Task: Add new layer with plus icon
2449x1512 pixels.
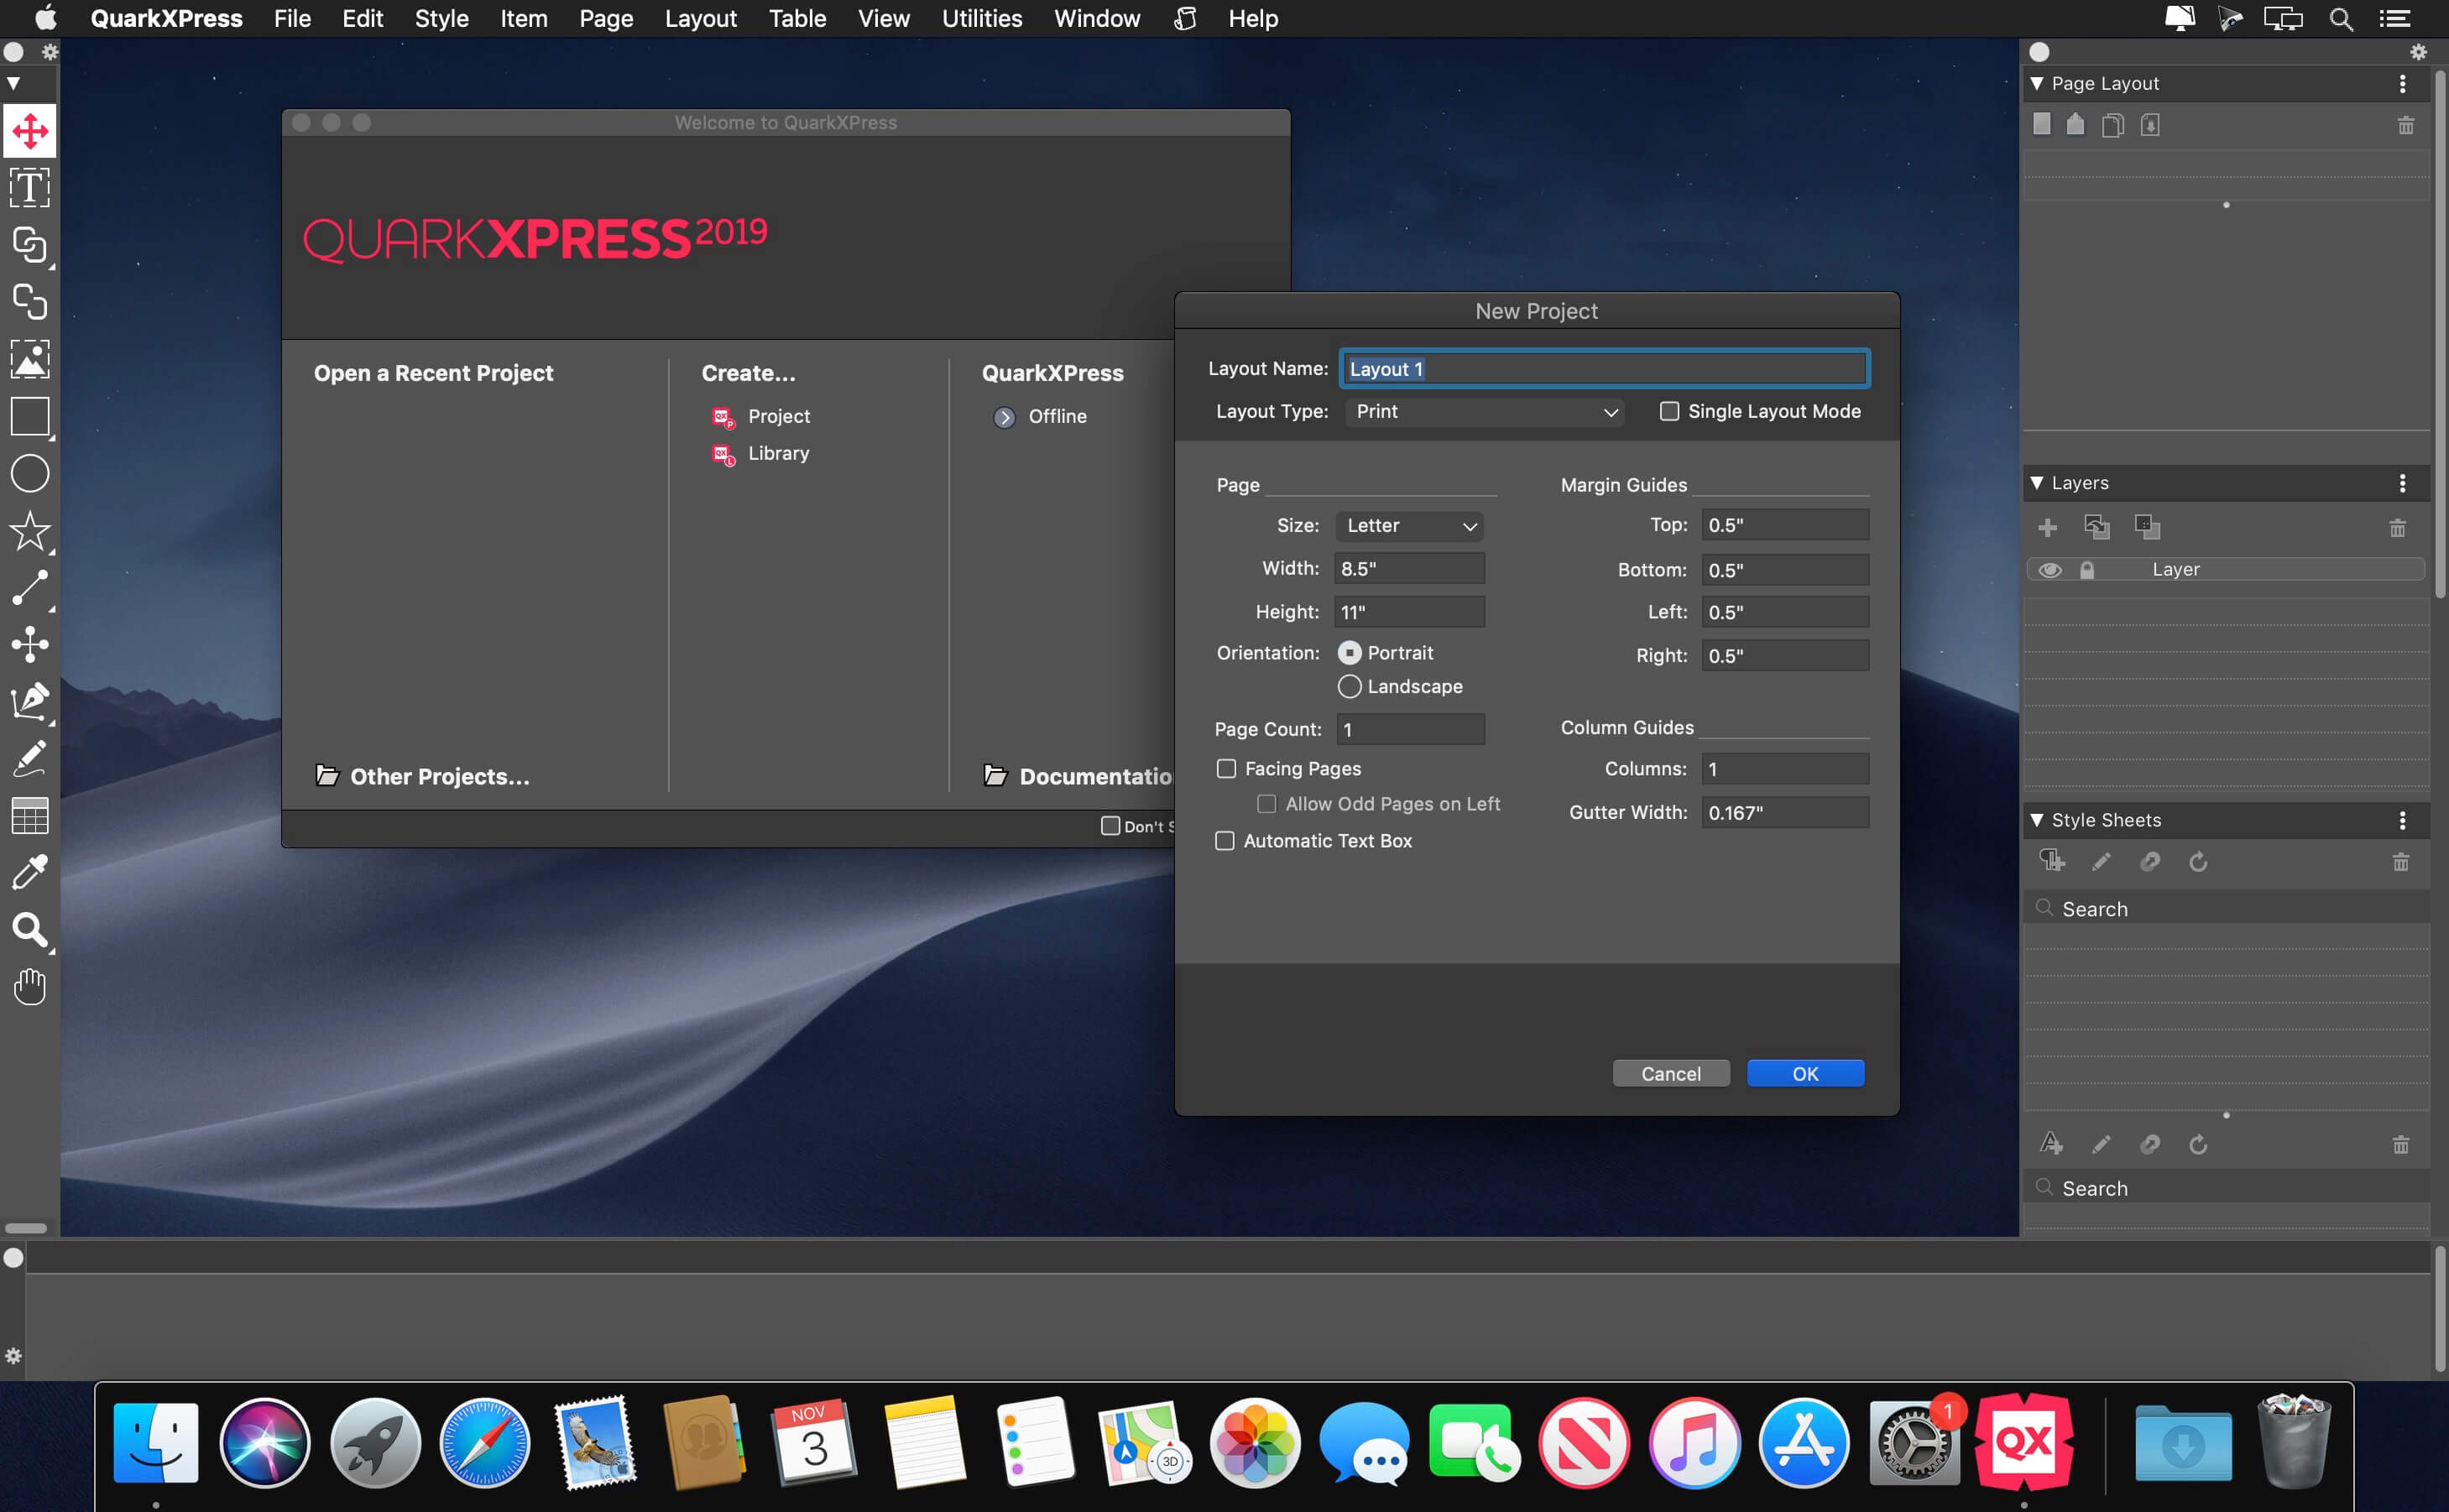Action: 2047,527
